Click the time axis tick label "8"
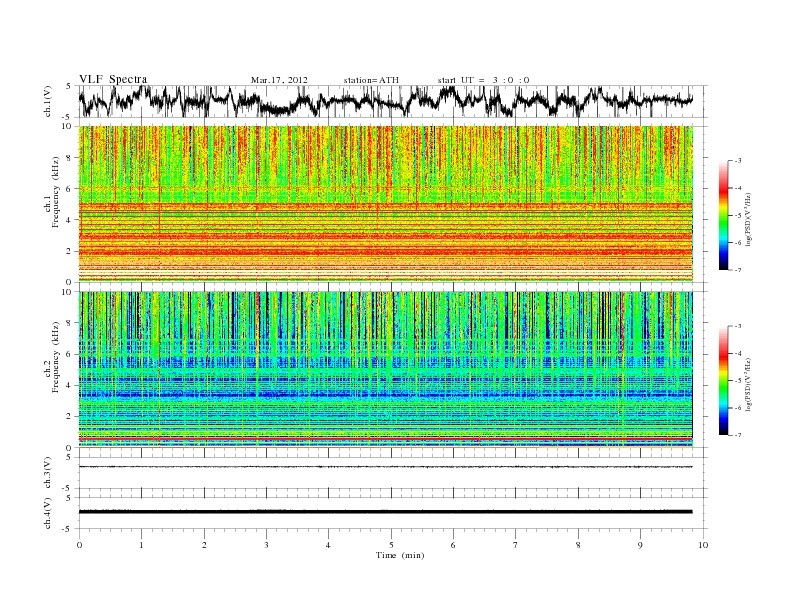792x612 pixels. [x=578, y=545]
